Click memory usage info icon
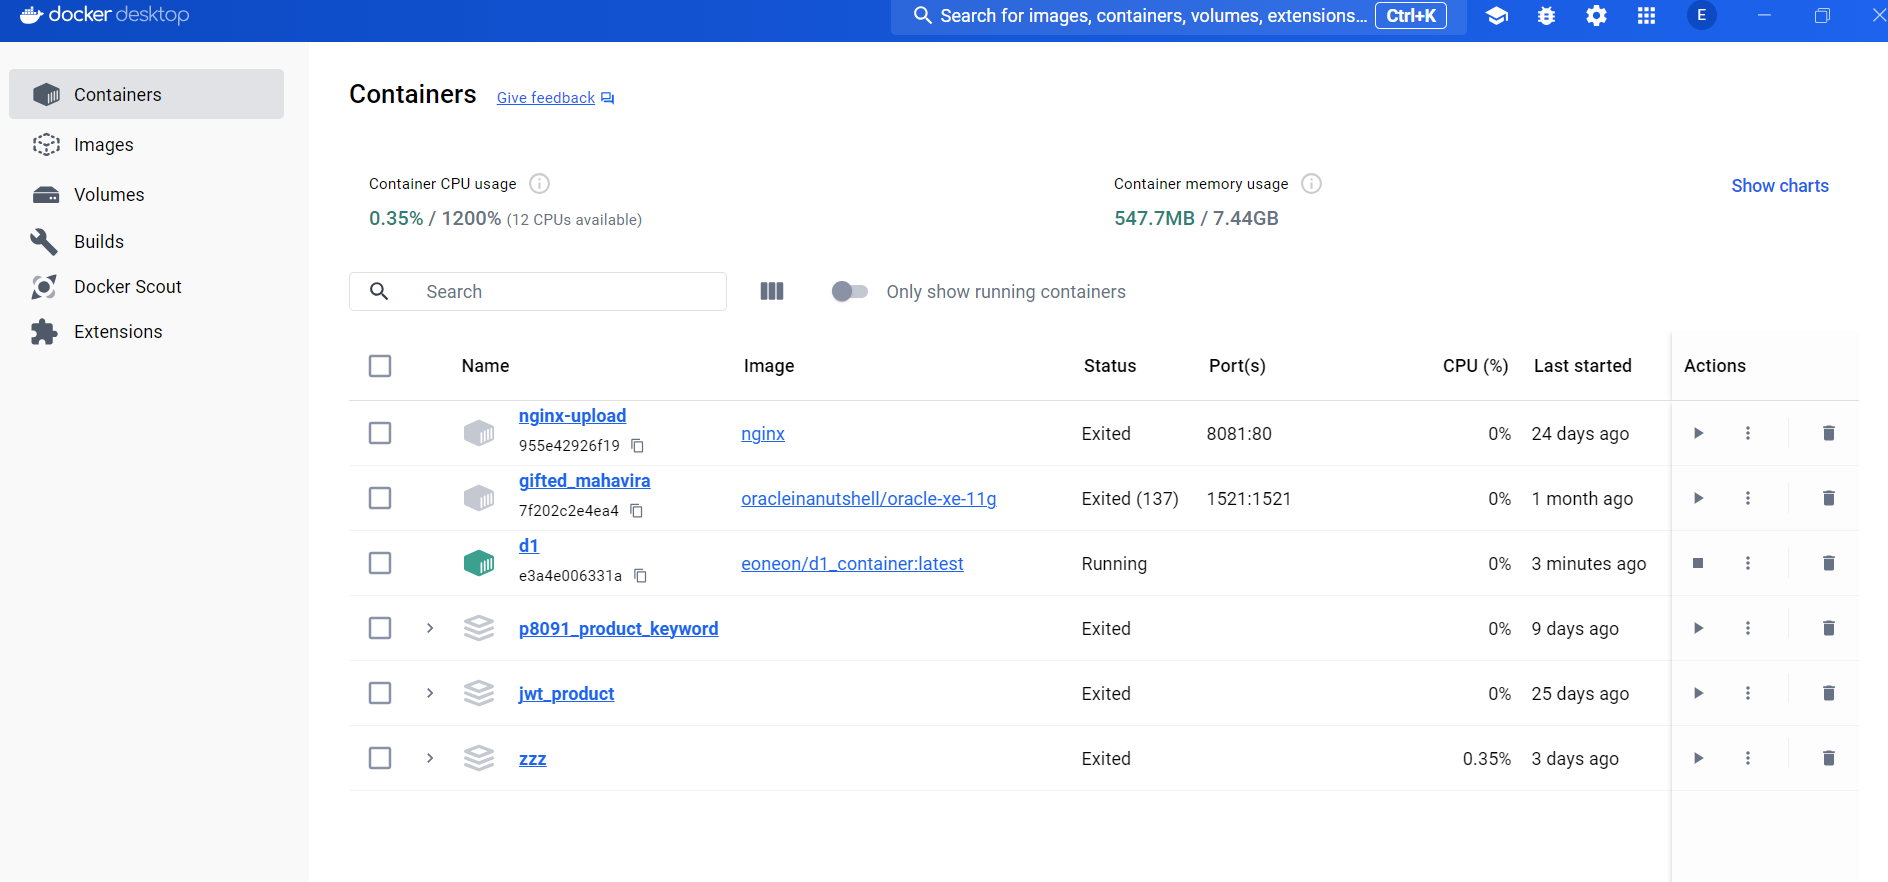This screenshot has height=882, width=1888. tap(1311, 183)
